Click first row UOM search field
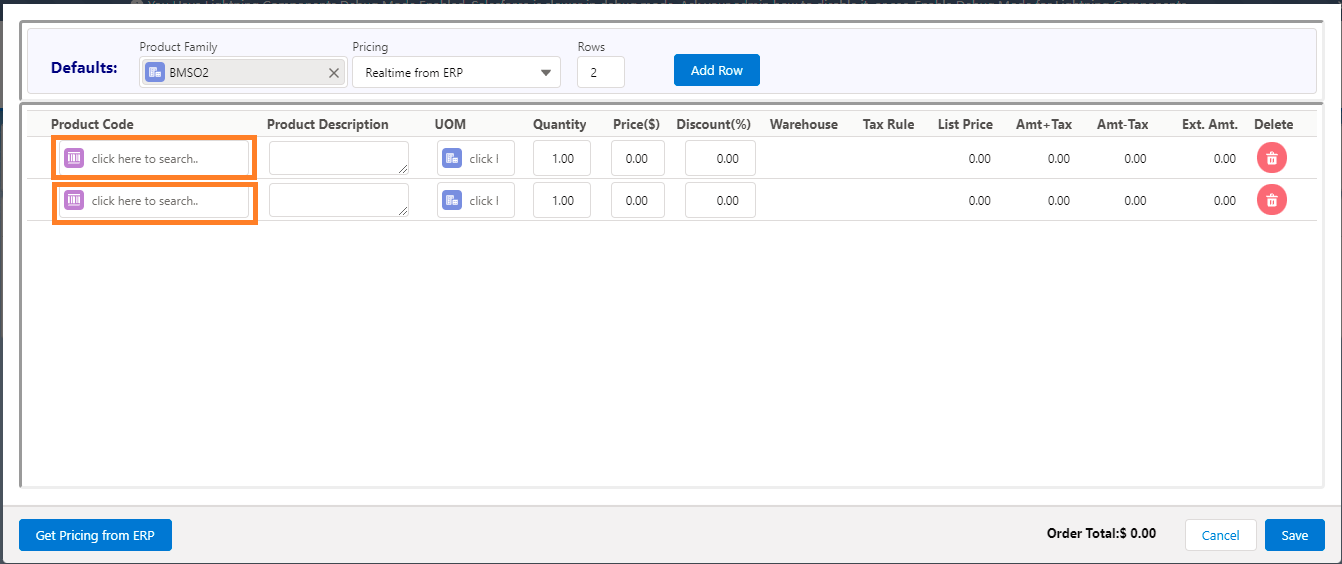The image size is (1342, 564). [x=476, y=158]
